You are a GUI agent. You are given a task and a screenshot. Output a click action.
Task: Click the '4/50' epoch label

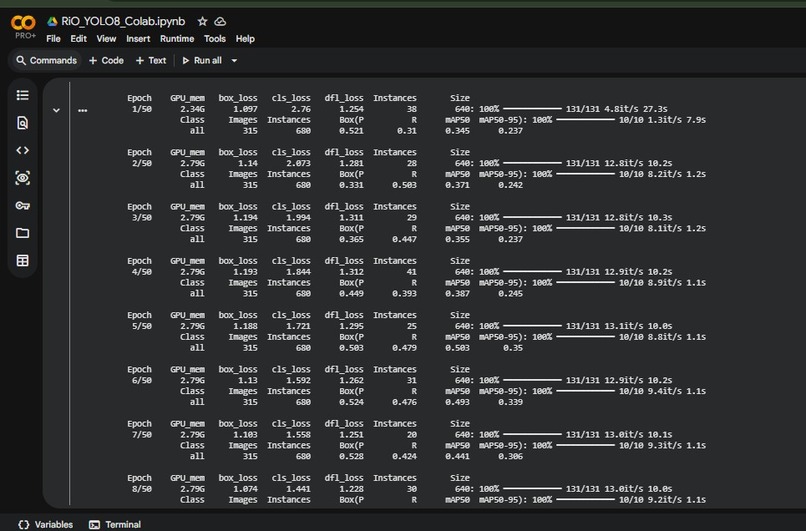click(141, 272)
